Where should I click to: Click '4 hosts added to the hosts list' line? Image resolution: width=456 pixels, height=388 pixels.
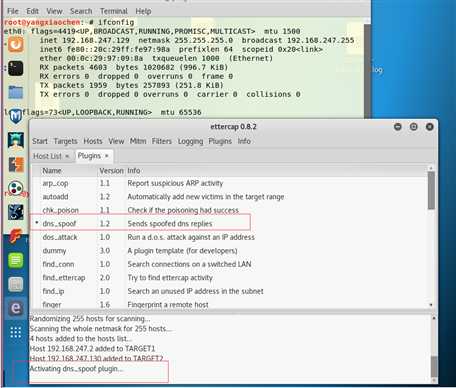point(81,339)
